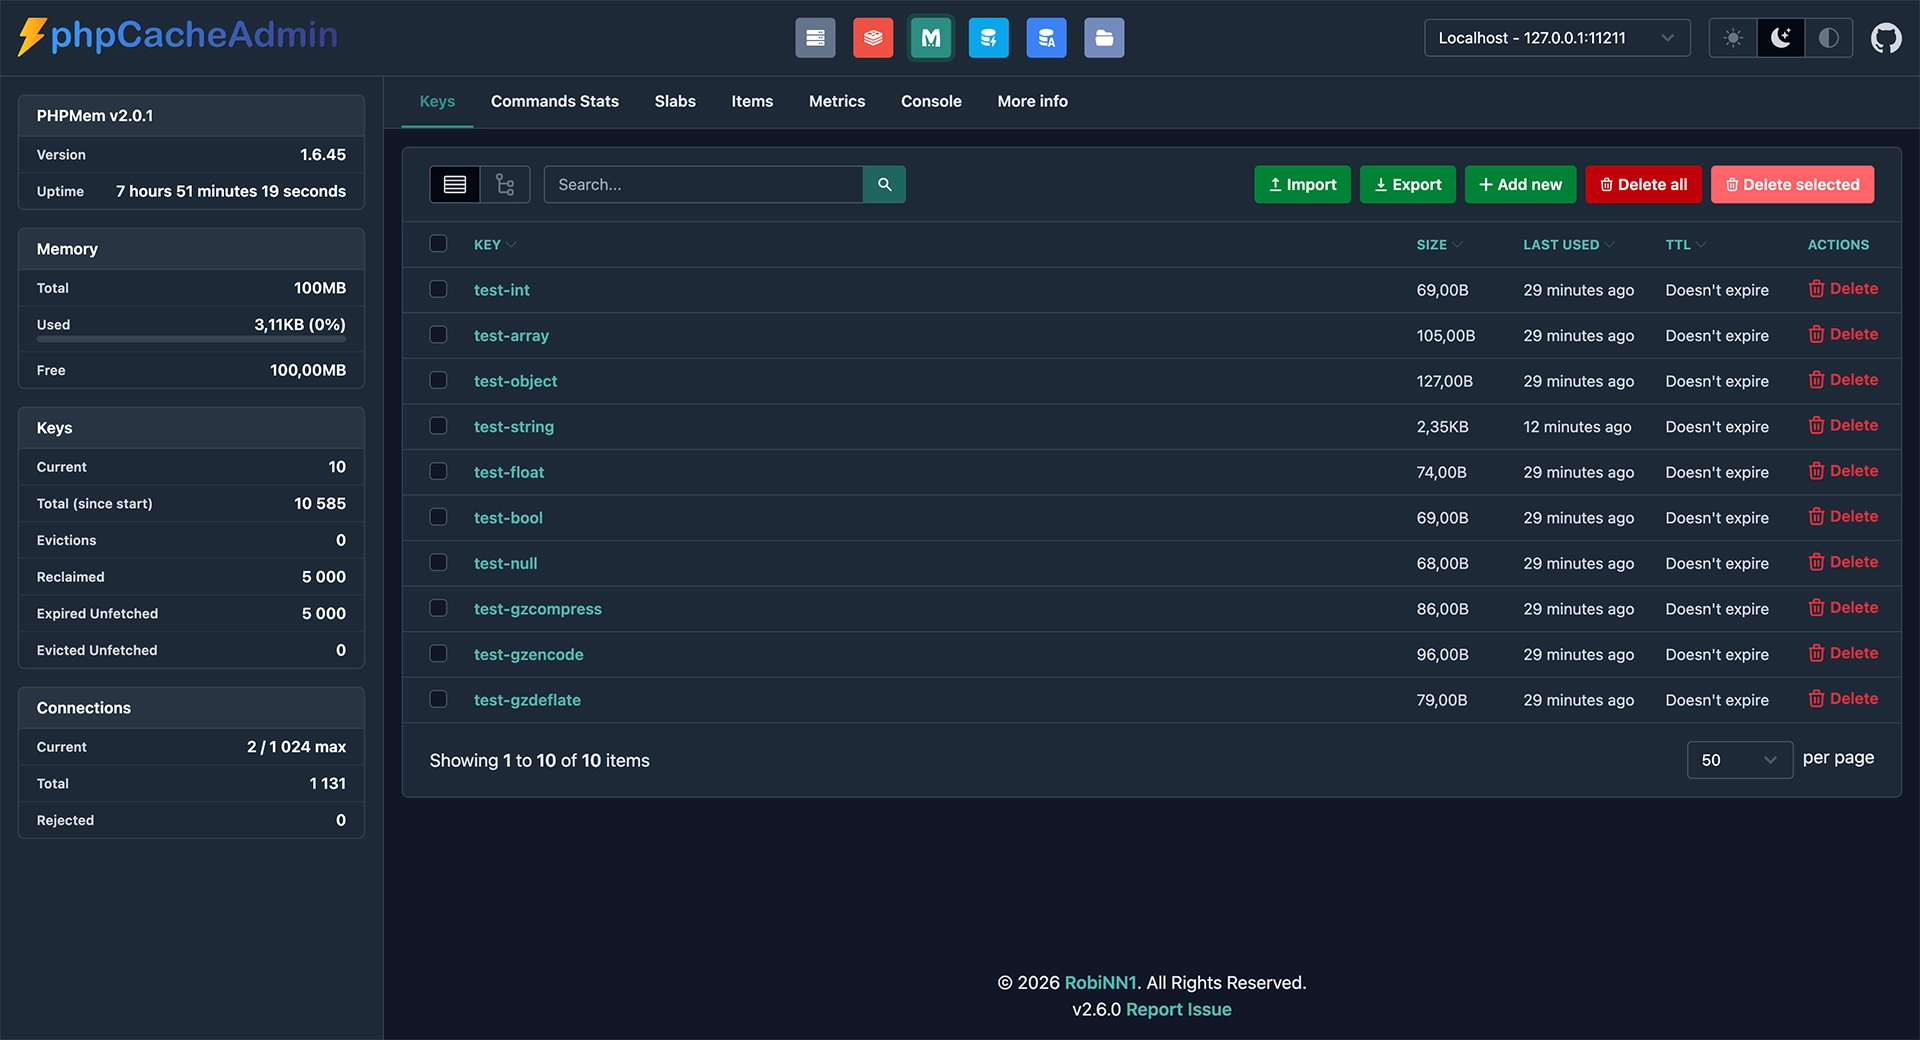Open the Localhost server selector dropdown
Viewport: 1920px width, 1040px height.
[1557, 38]
